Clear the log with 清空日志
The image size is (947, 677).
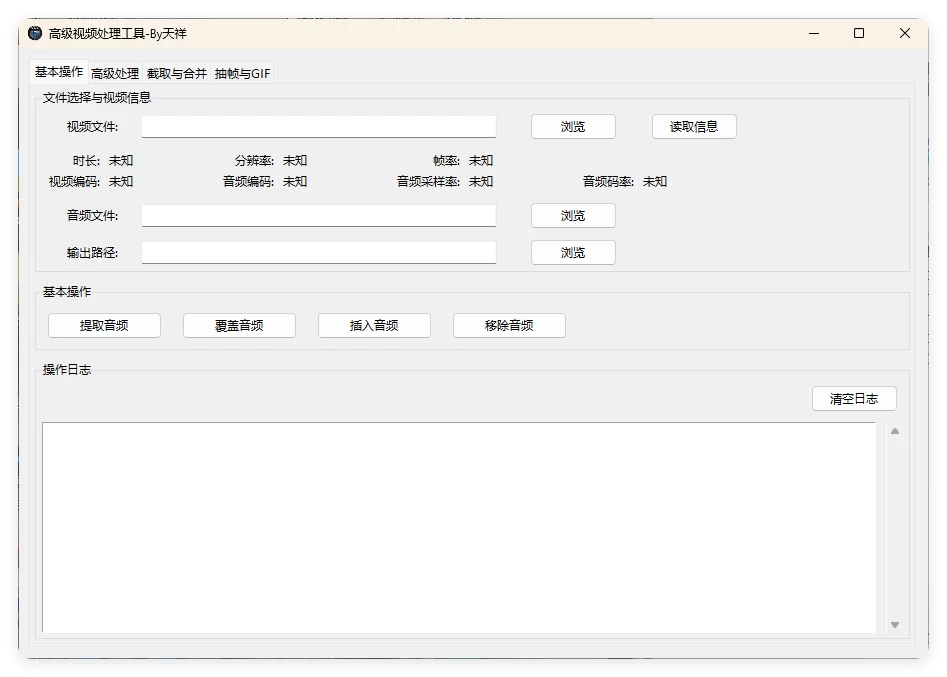click(854, 398)
